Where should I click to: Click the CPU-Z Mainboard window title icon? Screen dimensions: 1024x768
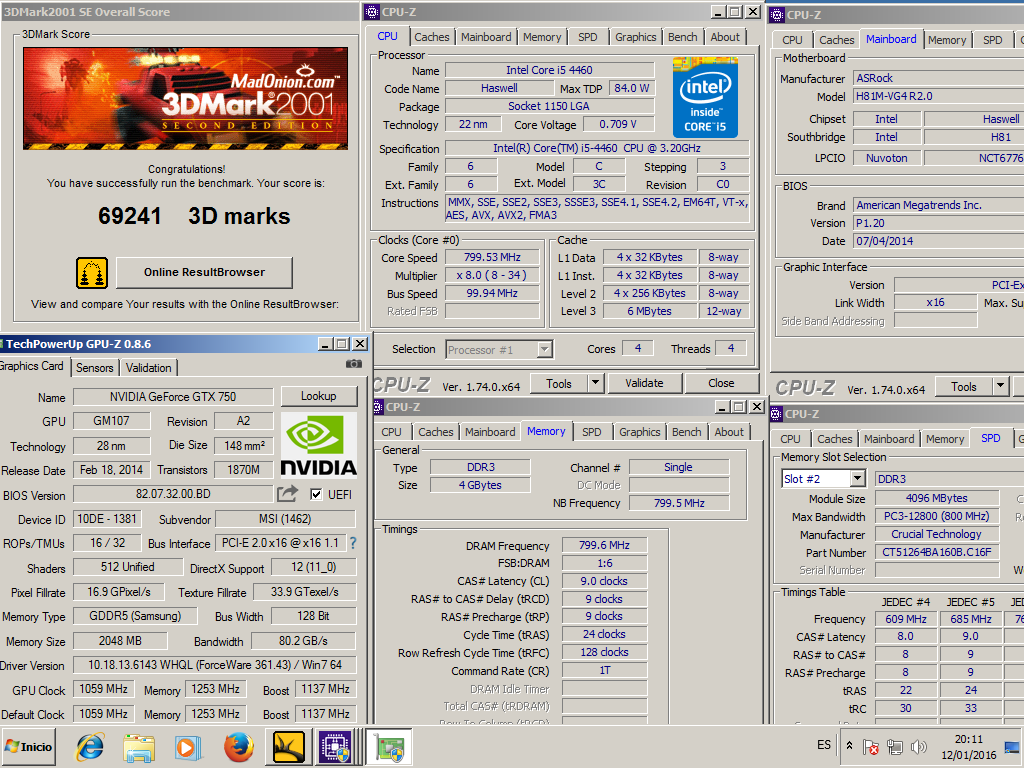777,15
